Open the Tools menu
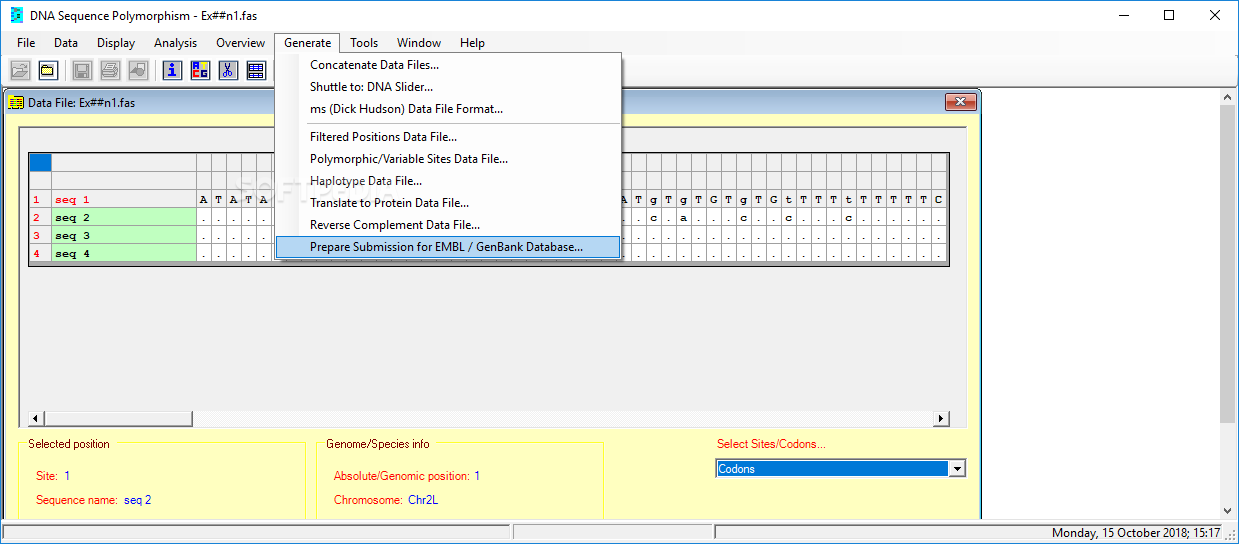1239x544 pixels. pyautogui.click(x=364, y=43)
